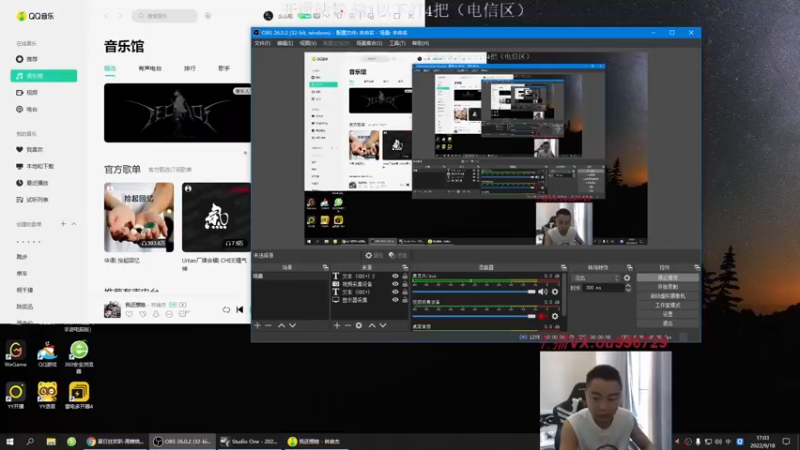Viewport: 800px width, 450px height.
Task: Hide the 文本 (GDI+) 2 source
Action: (395, 276)
